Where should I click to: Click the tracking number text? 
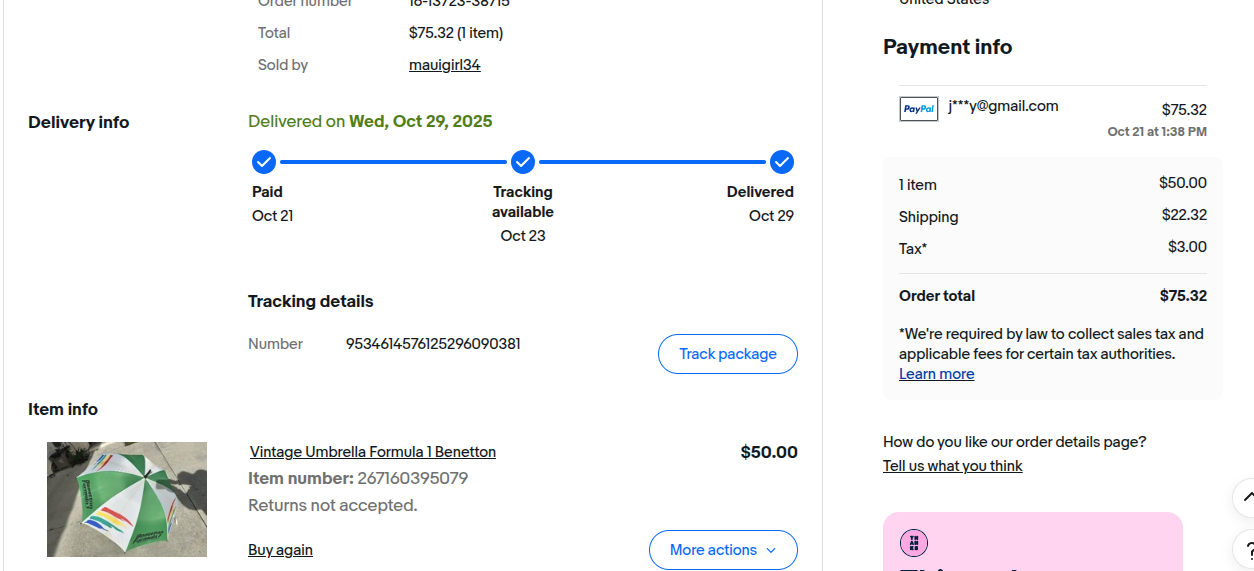tap(433, 344)
